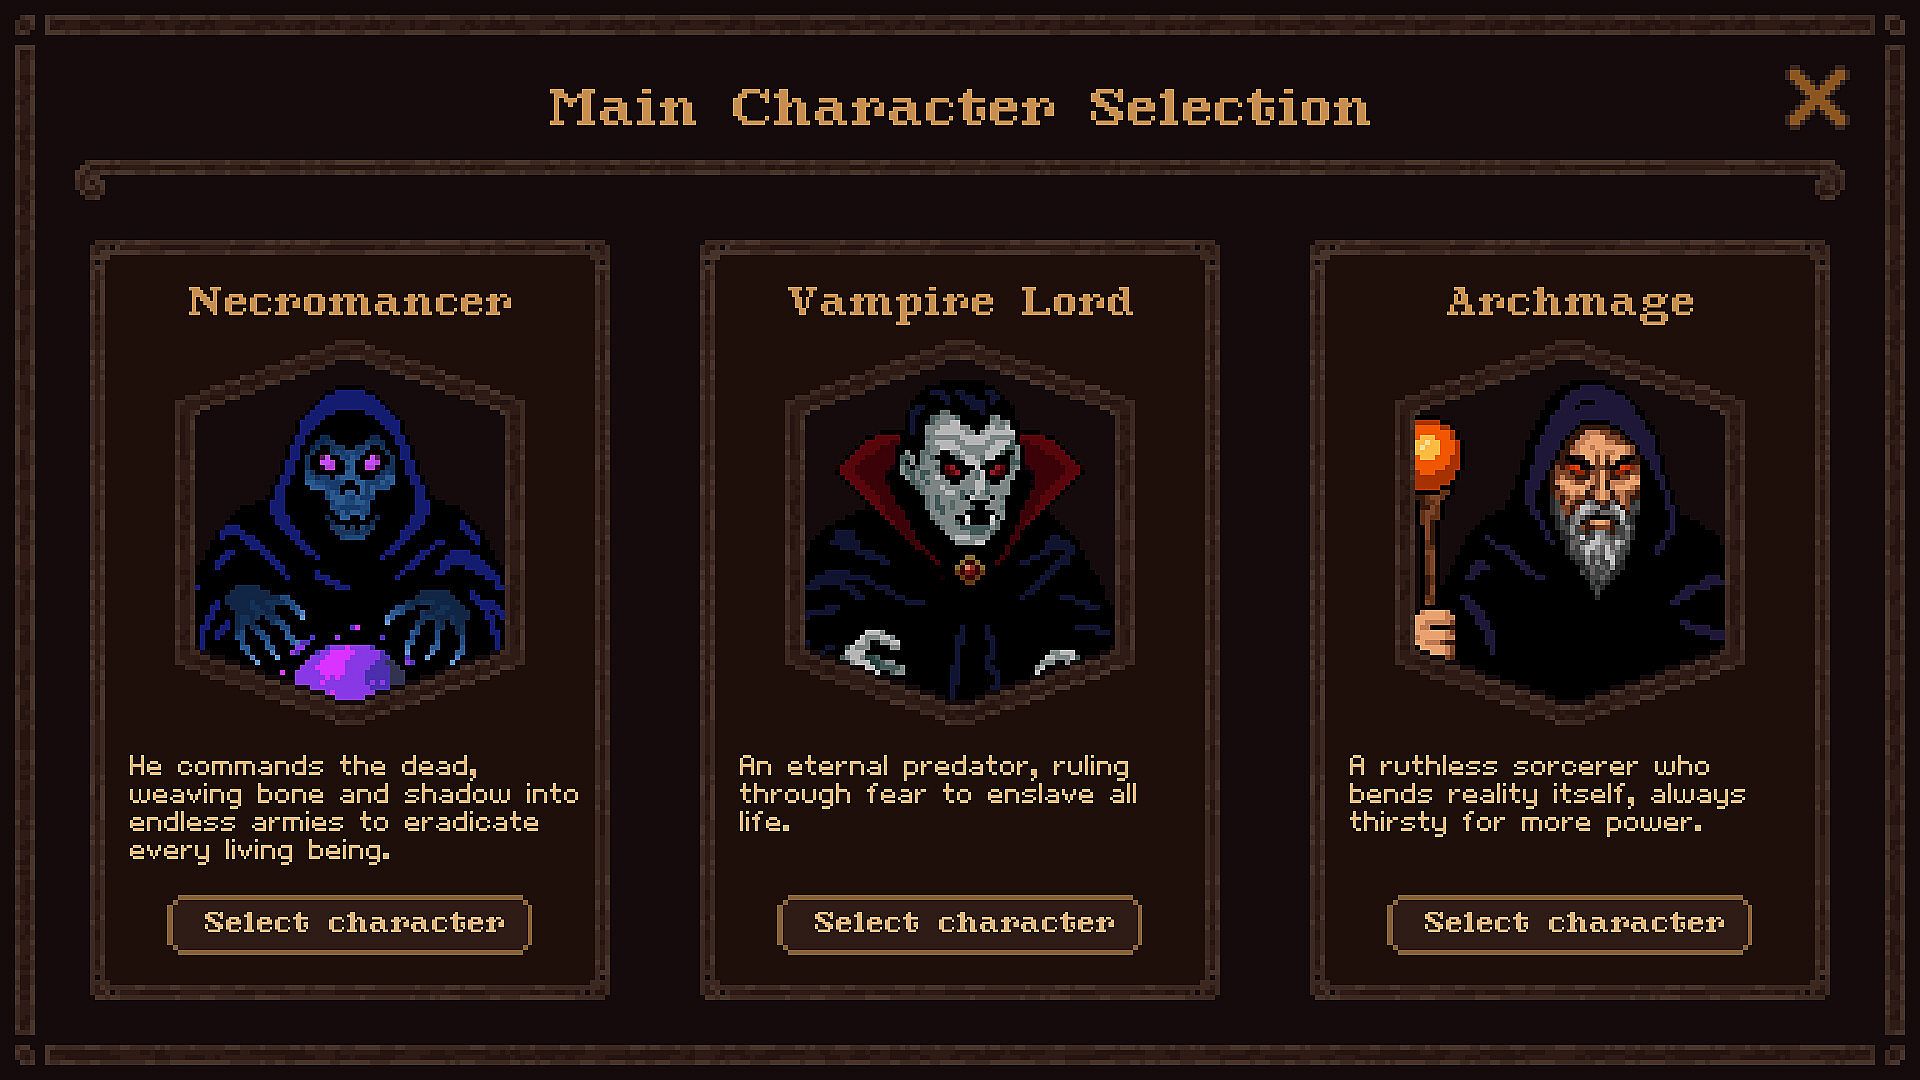The image size is (1920, 1080).
Task: Click the Vampire Lord title text
Action: [960, 303]
